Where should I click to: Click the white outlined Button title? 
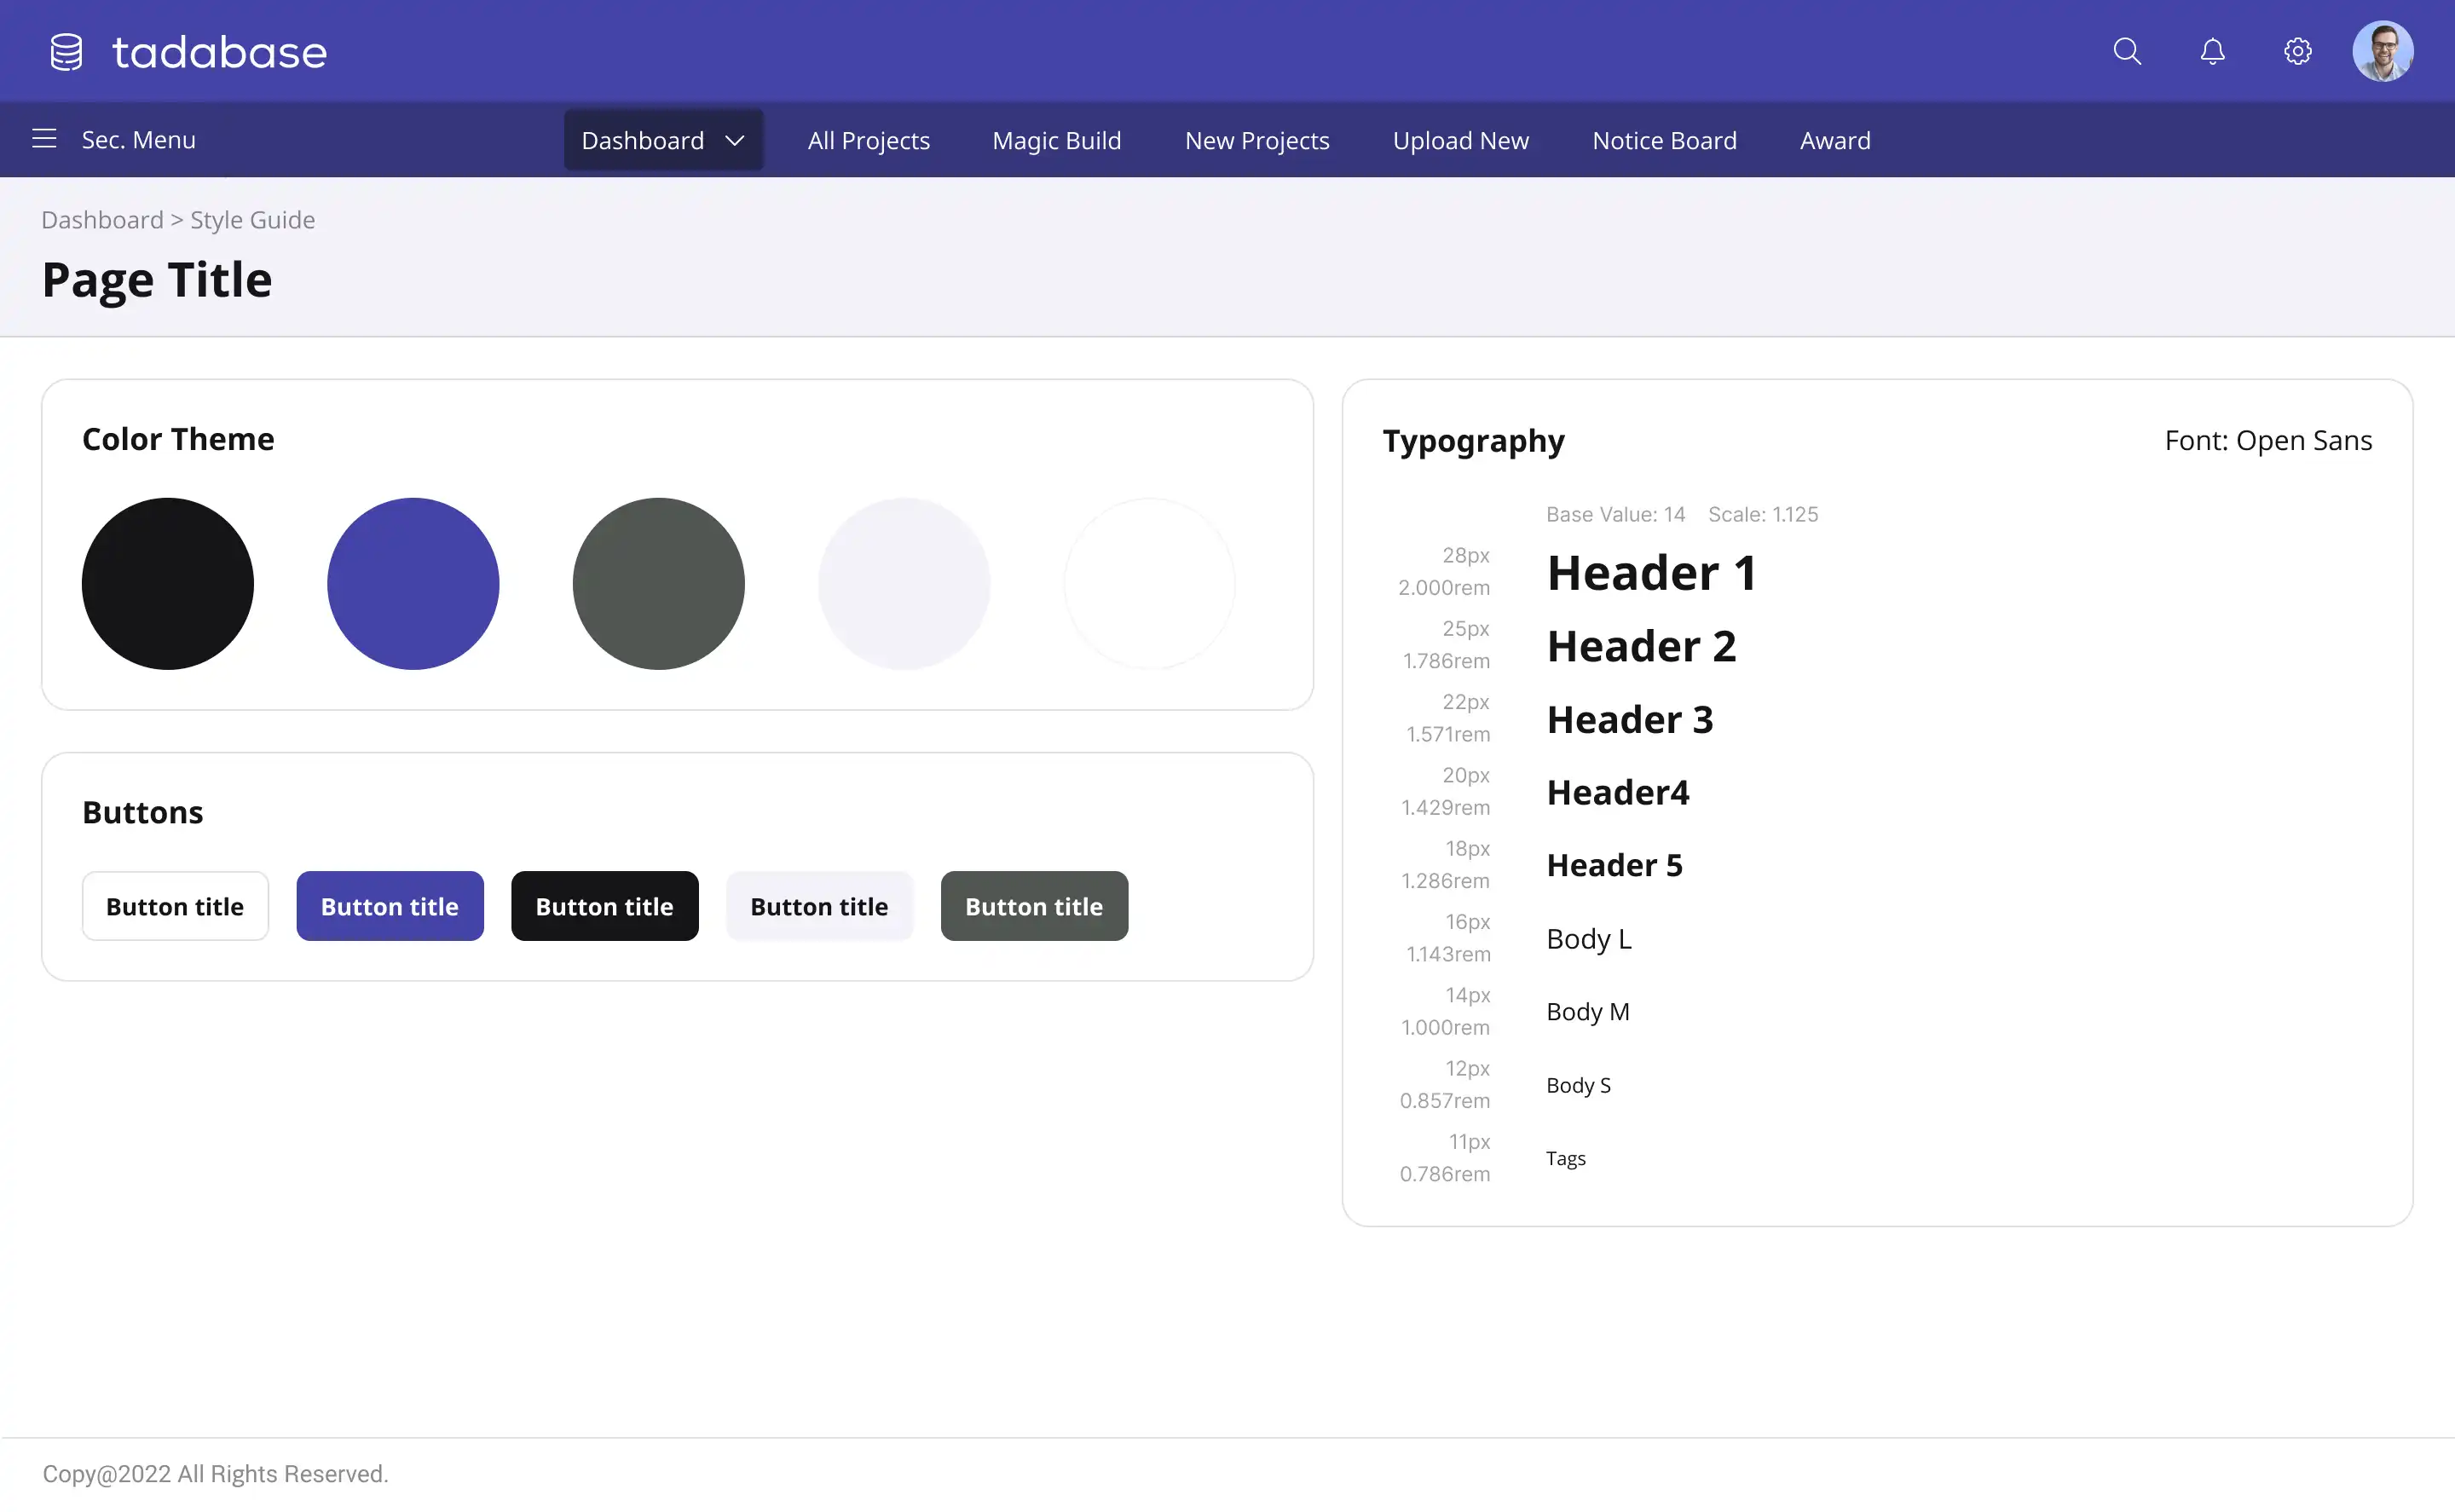pos(175,906)
